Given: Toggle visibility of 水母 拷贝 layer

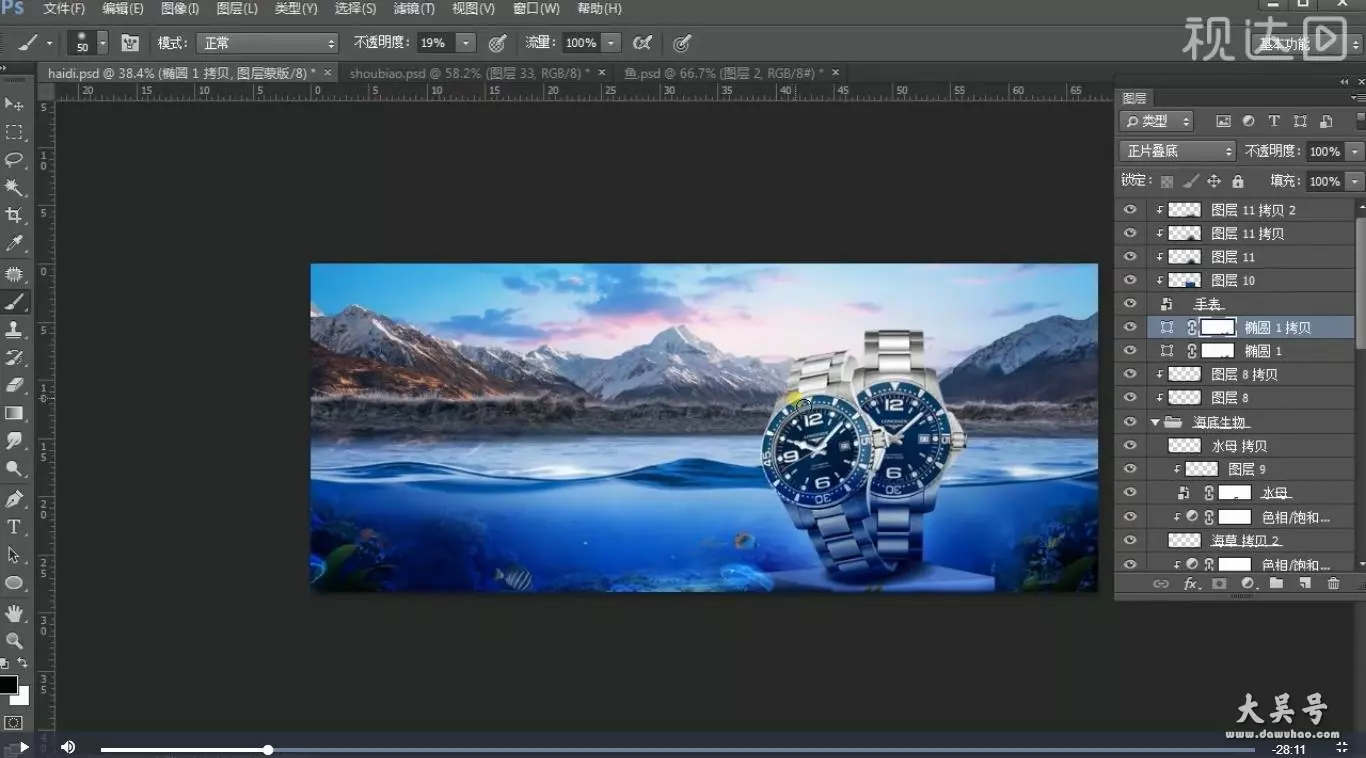Looking at the screenshot, I should point(1131,446).
